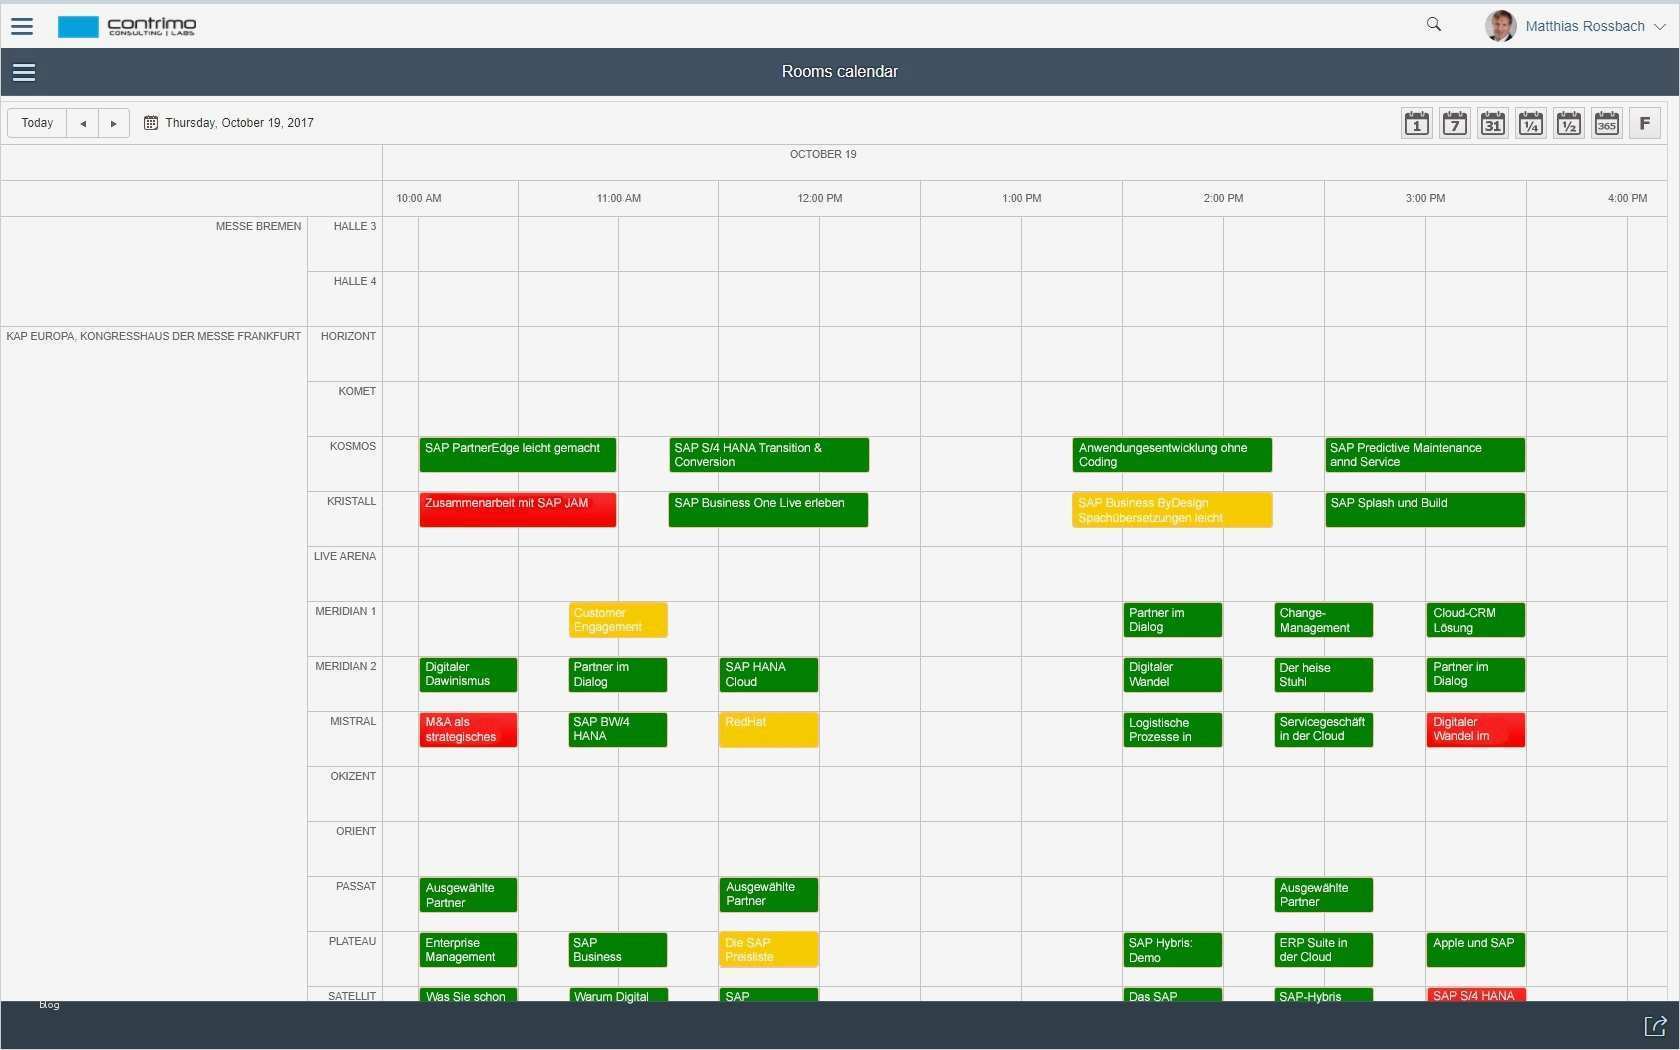
Task: Switch to the 1-day calendar view
Action: coord(1417,123)
